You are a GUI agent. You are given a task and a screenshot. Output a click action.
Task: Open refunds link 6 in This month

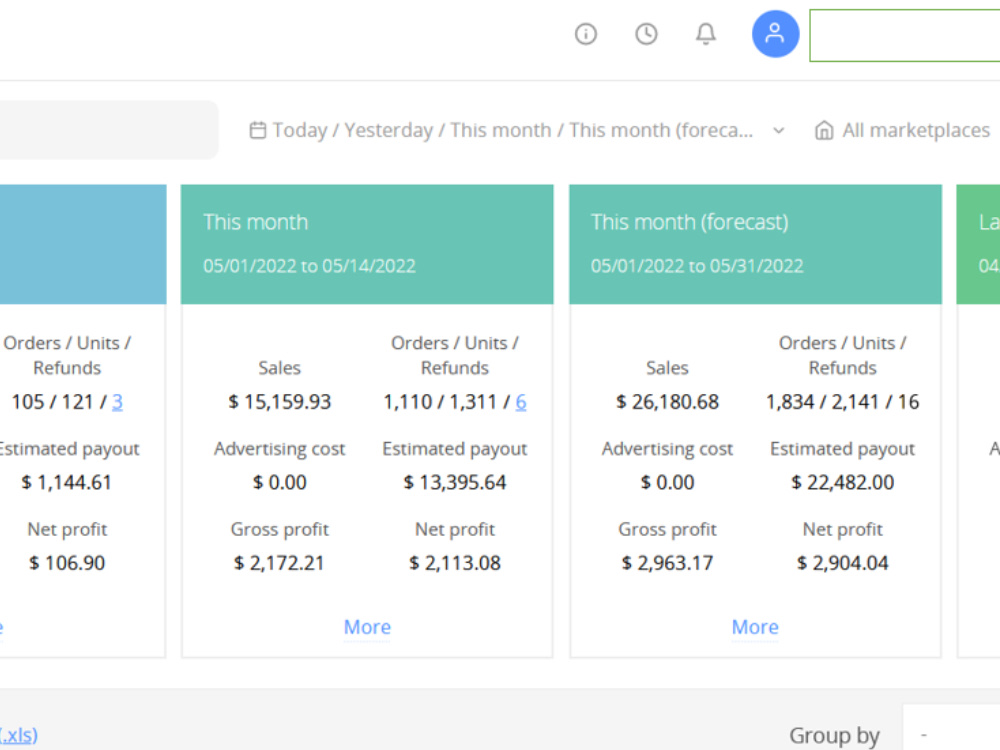521,402
